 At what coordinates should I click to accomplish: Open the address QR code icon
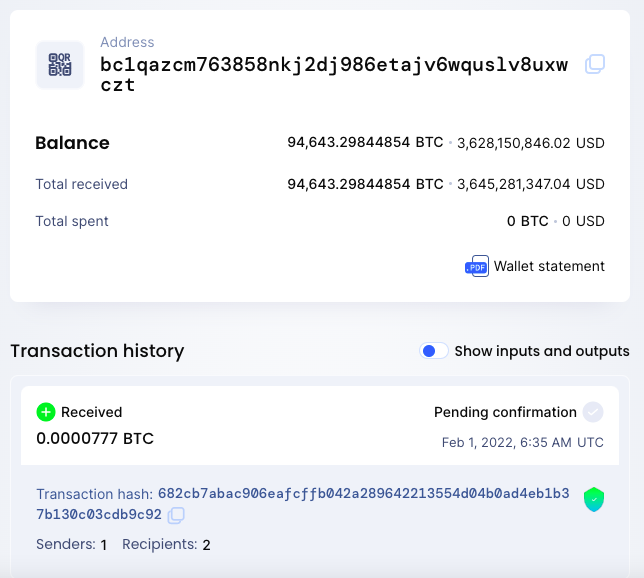pyautogui.click(x=60, y=64)
